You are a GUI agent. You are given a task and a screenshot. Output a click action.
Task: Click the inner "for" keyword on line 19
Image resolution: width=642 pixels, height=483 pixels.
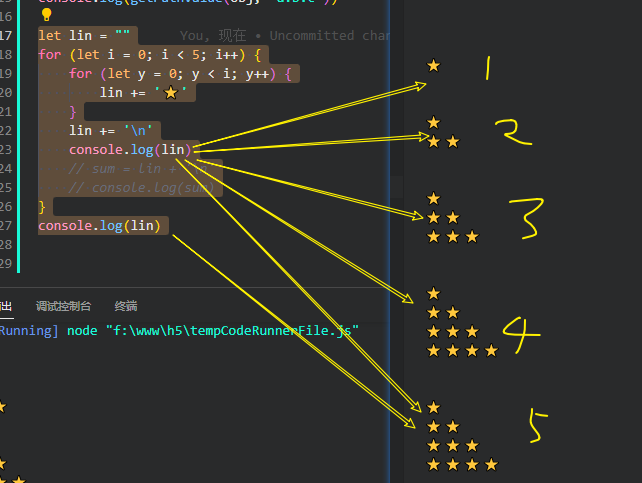click(81, 74)
